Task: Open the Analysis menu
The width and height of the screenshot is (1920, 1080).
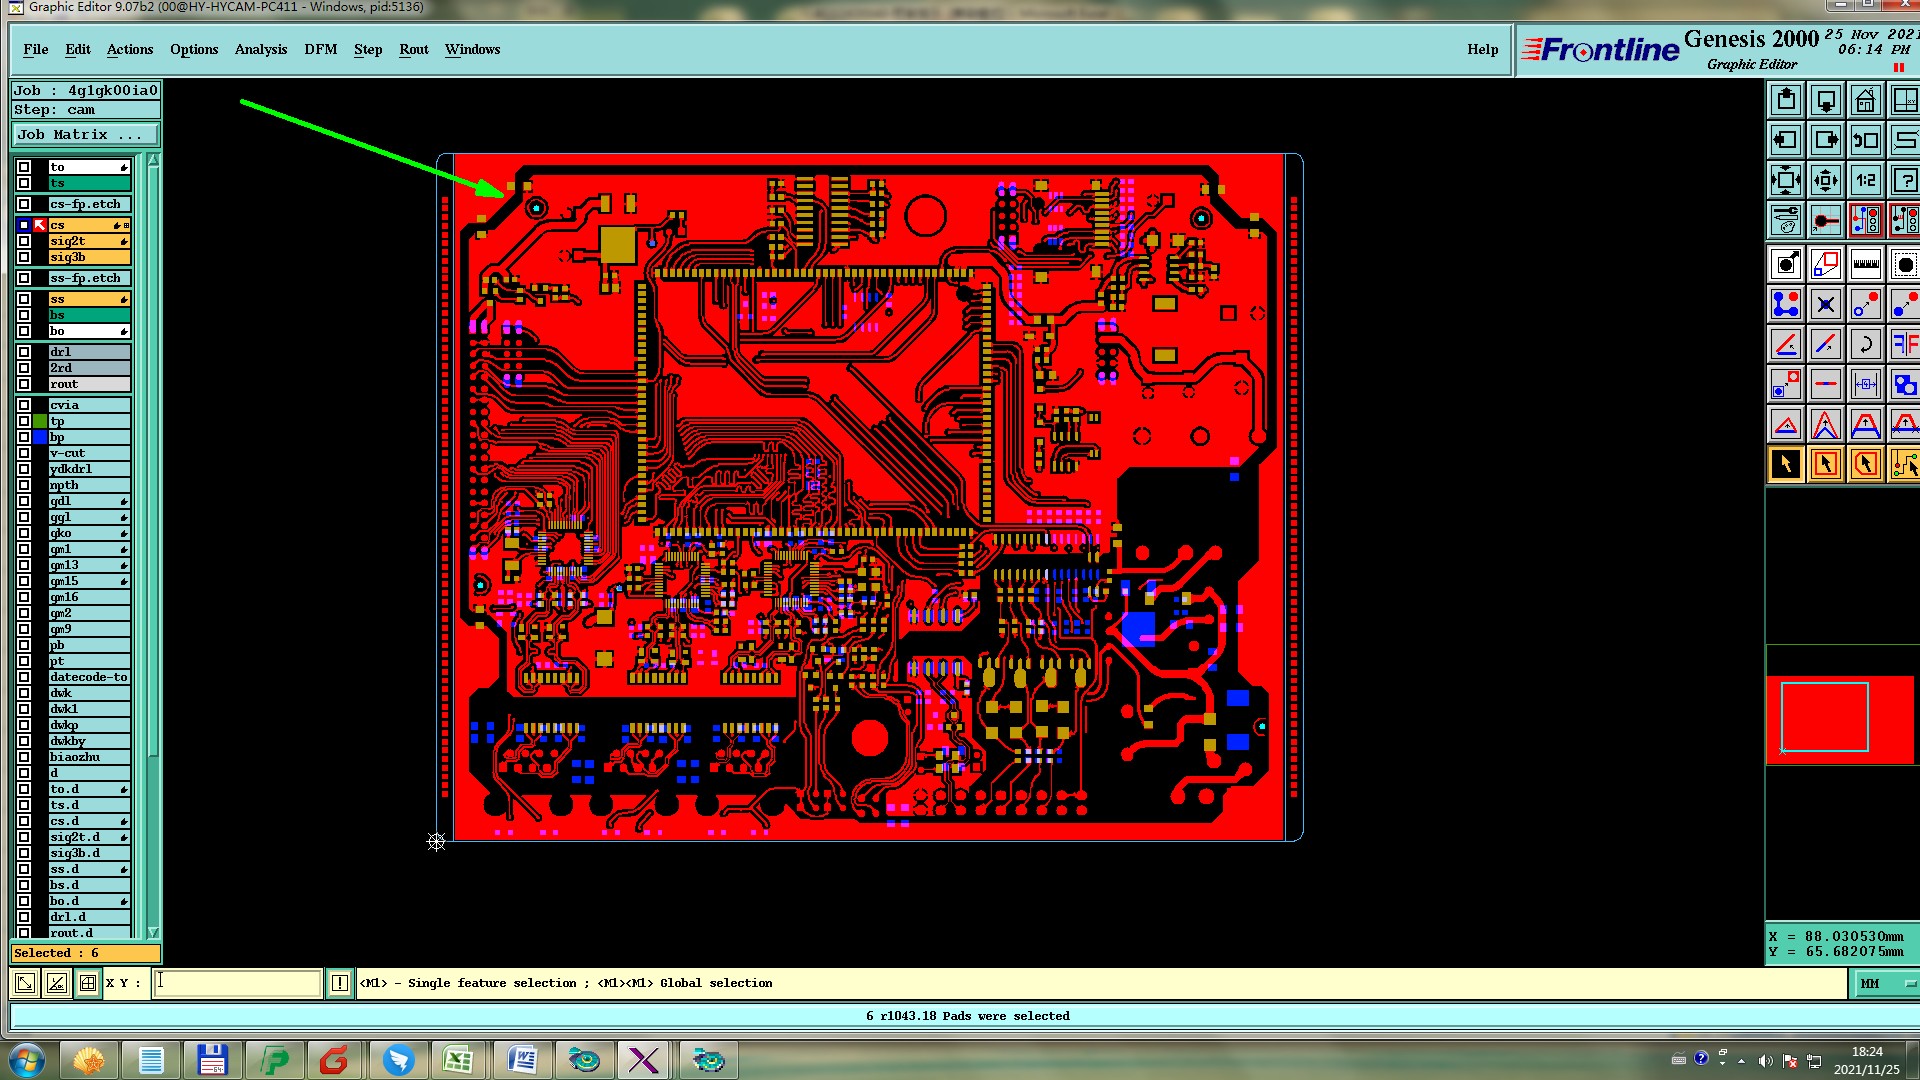Action: tap(260, 49)
